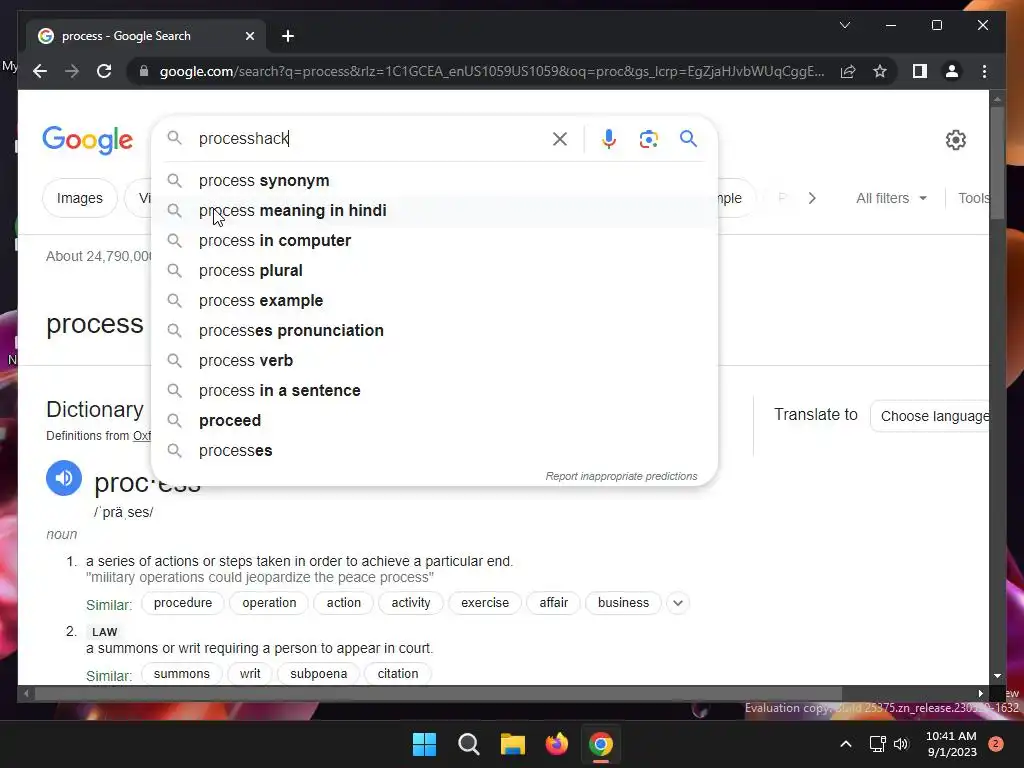1024x768 pixels.
Task: Click the similar word writ
Action: click(249, 673)
